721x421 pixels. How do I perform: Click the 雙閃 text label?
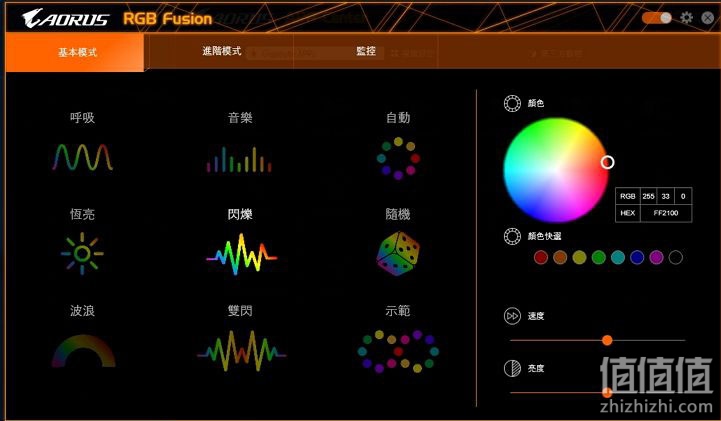pos(240,311)
